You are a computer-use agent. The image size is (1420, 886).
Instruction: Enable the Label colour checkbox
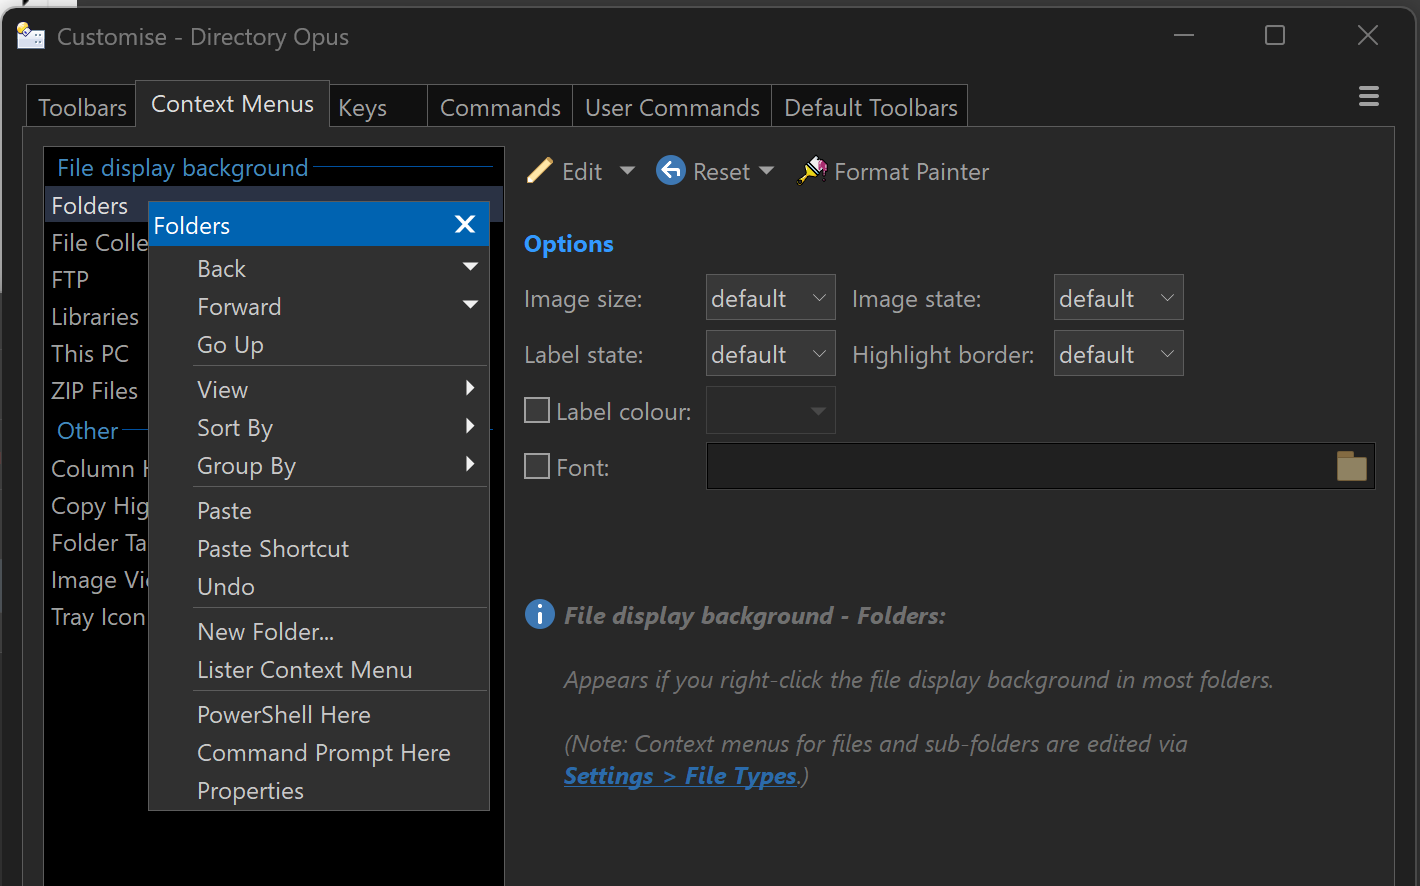pyautogui.click(x=537, y=411)
